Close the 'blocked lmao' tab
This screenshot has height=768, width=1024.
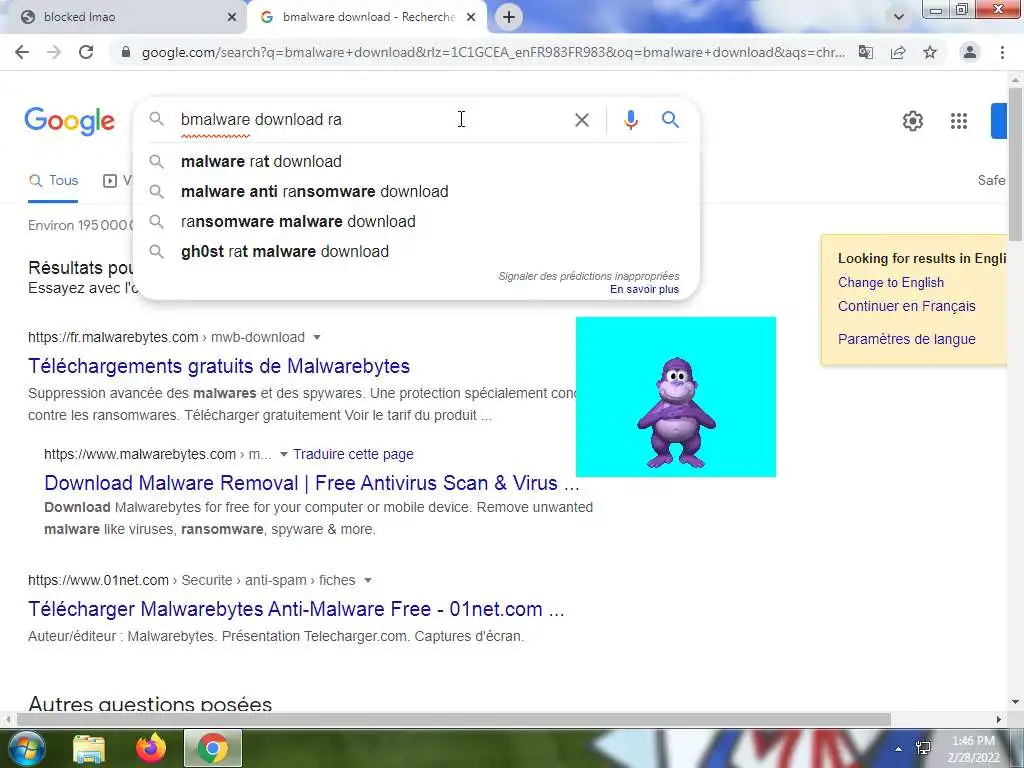coord(231,18)
